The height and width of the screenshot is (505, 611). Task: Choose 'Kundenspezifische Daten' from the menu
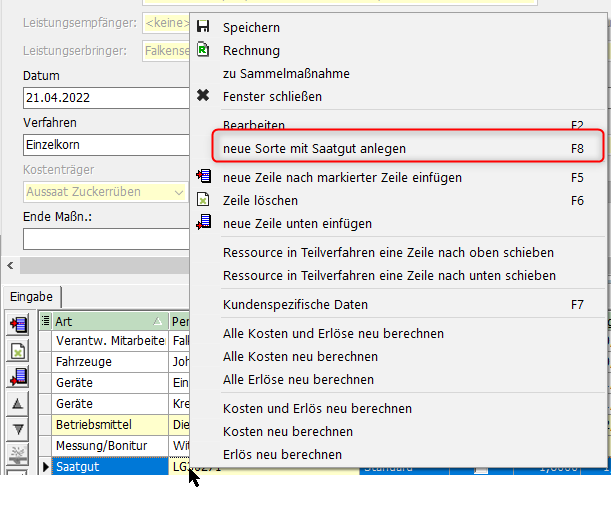(295, 304)
